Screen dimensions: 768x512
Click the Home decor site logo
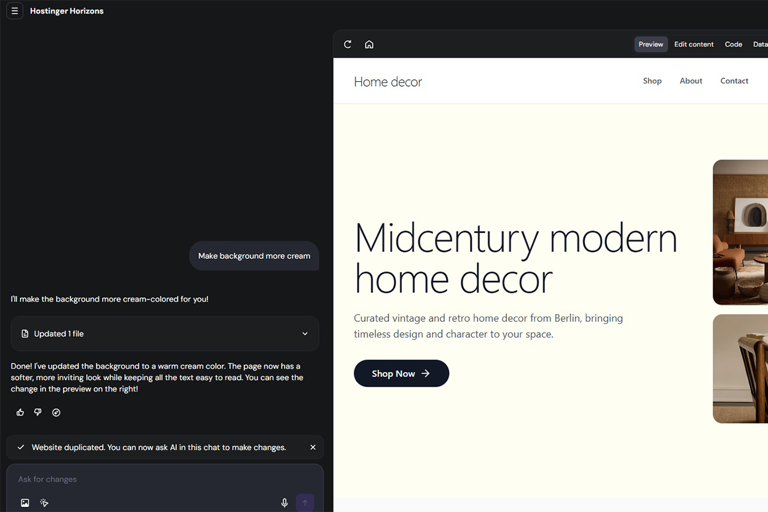pos(387,82)
